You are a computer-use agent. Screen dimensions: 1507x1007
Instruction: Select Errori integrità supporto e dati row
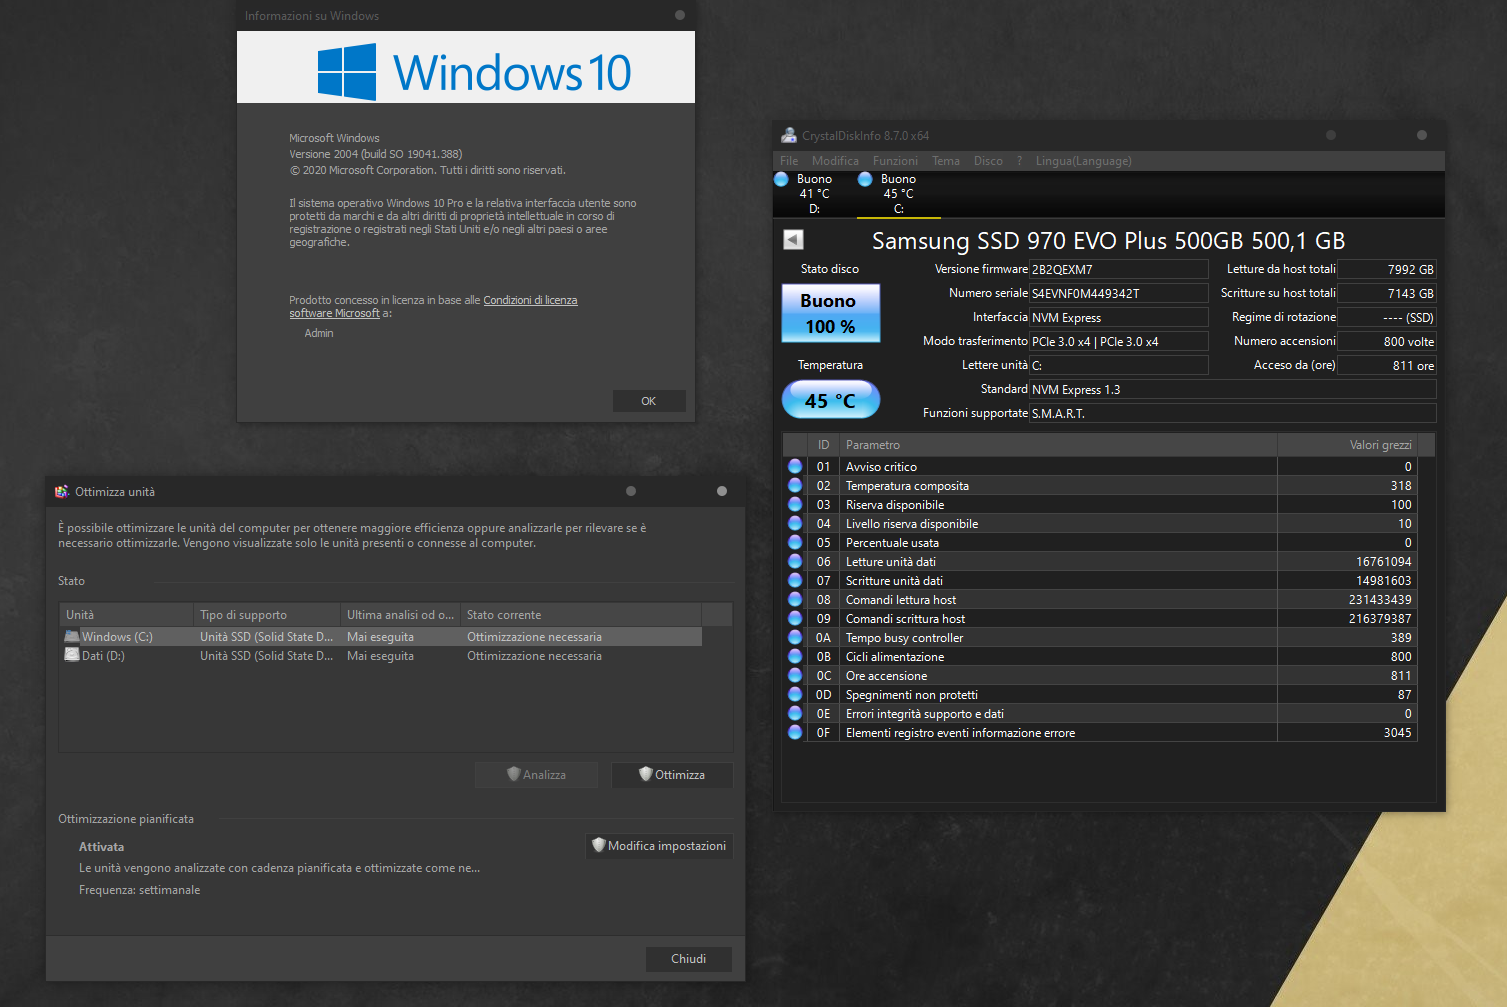tap(1100, 713)
